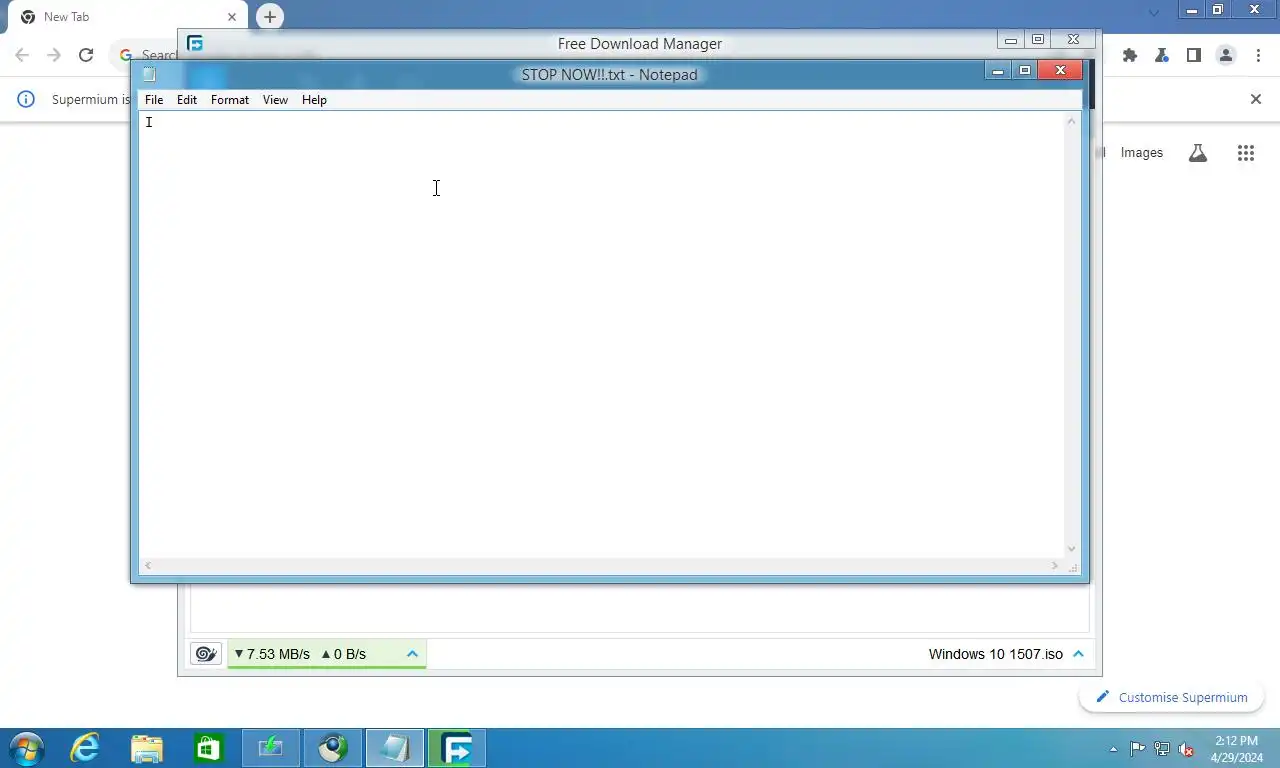
Task: Click Notepad's horizontal scrollbar right arrow
Action: click(1055, 566)
